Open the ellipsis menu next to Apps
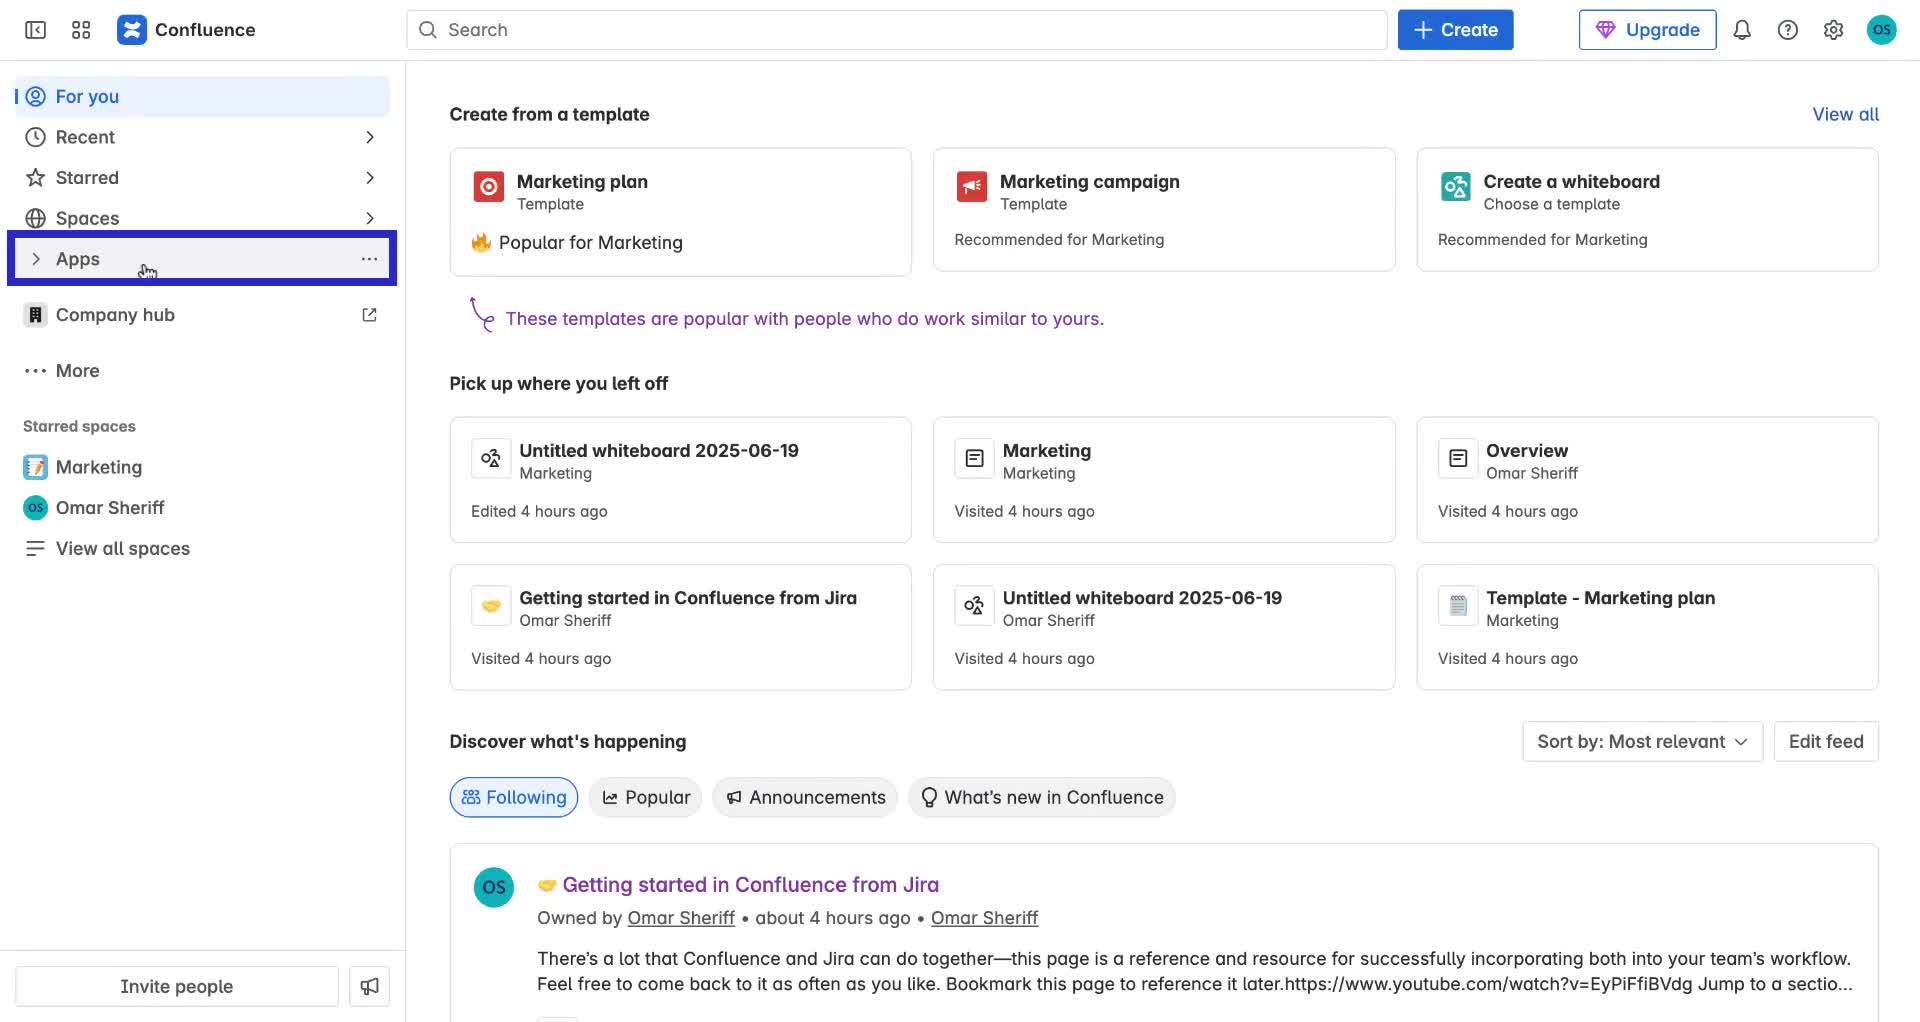 tap(369, 258)
